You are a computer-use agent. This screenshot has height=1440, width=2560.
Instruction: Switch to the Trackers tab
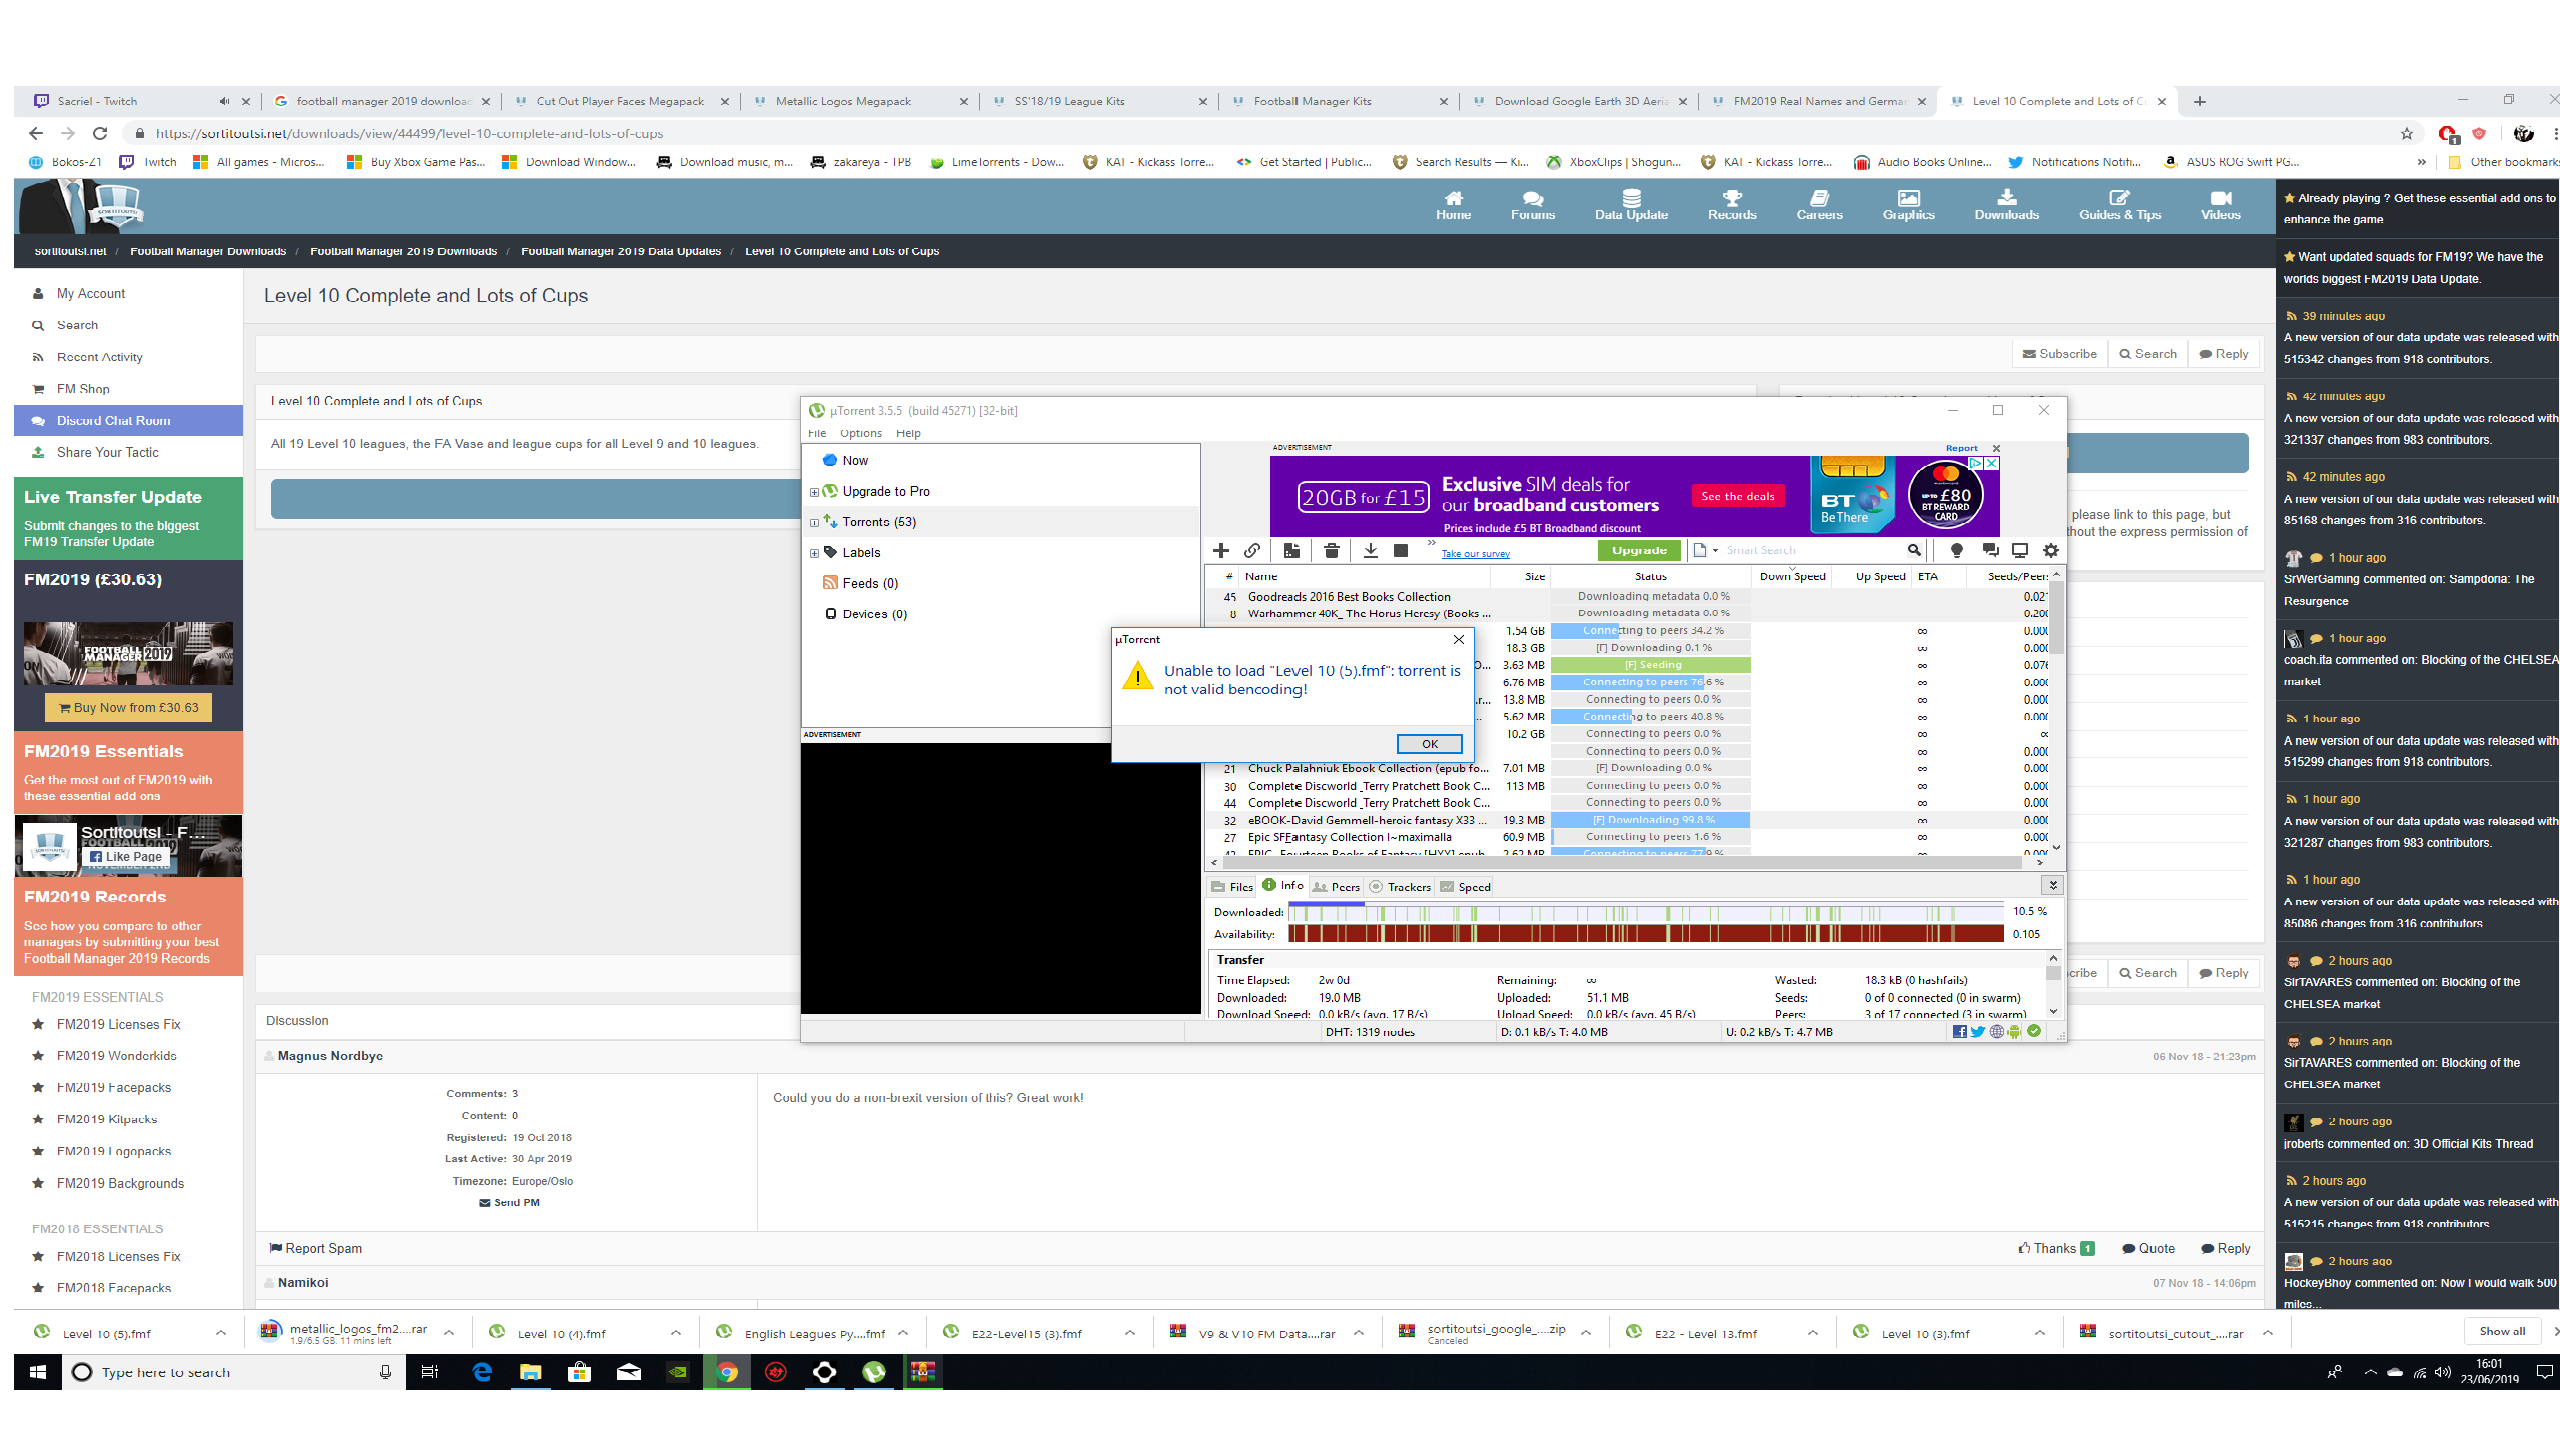[x=1400, y=887]
